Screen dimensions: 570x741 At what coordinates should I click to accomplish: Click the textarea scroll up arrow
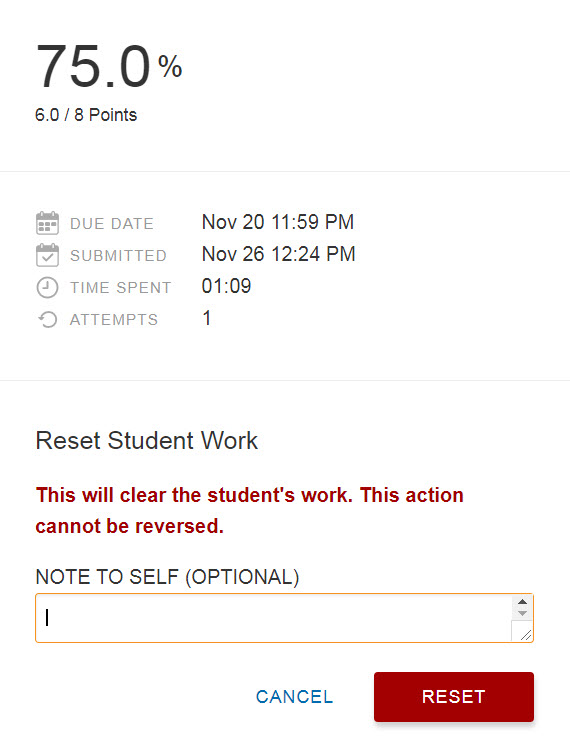(522, 602)
